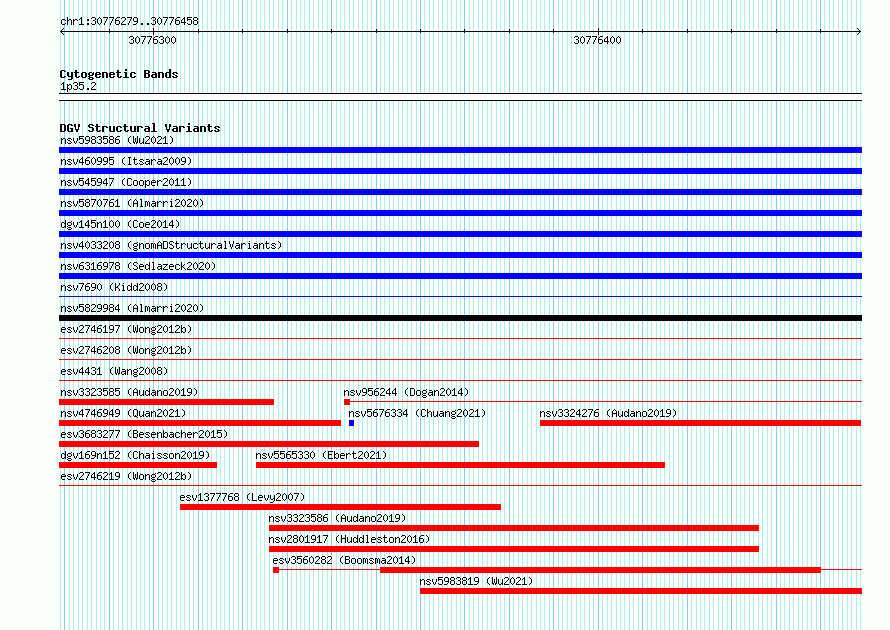
Task: Click the DGV Structural Variants track title
Action: pos(140,128)
